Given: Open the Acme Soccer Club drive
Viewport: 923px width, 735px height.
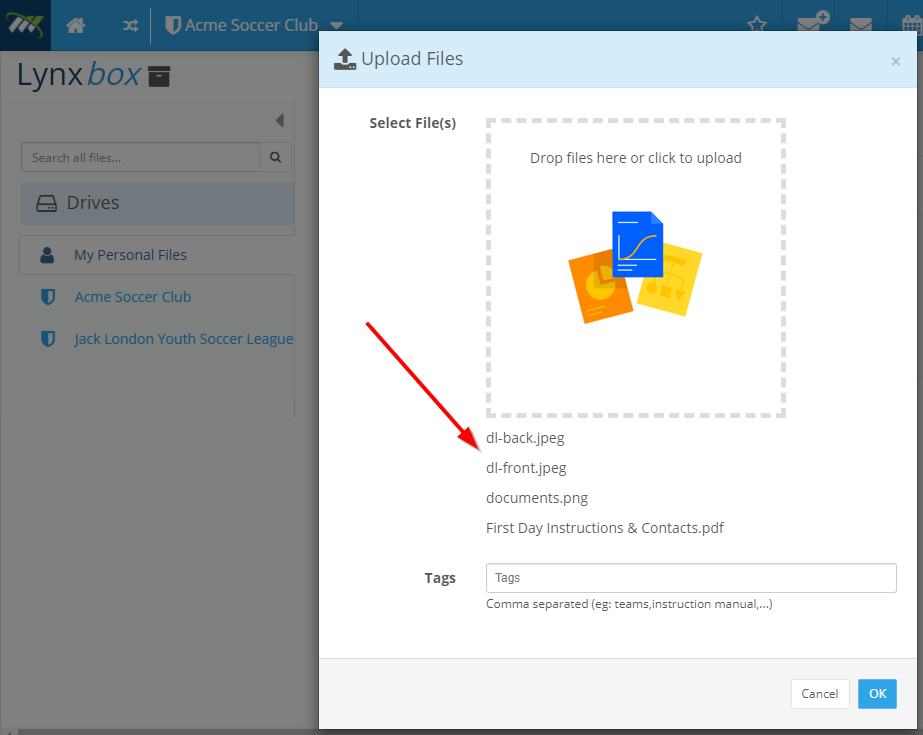Looking at the screenshot, I should (132, 297).
